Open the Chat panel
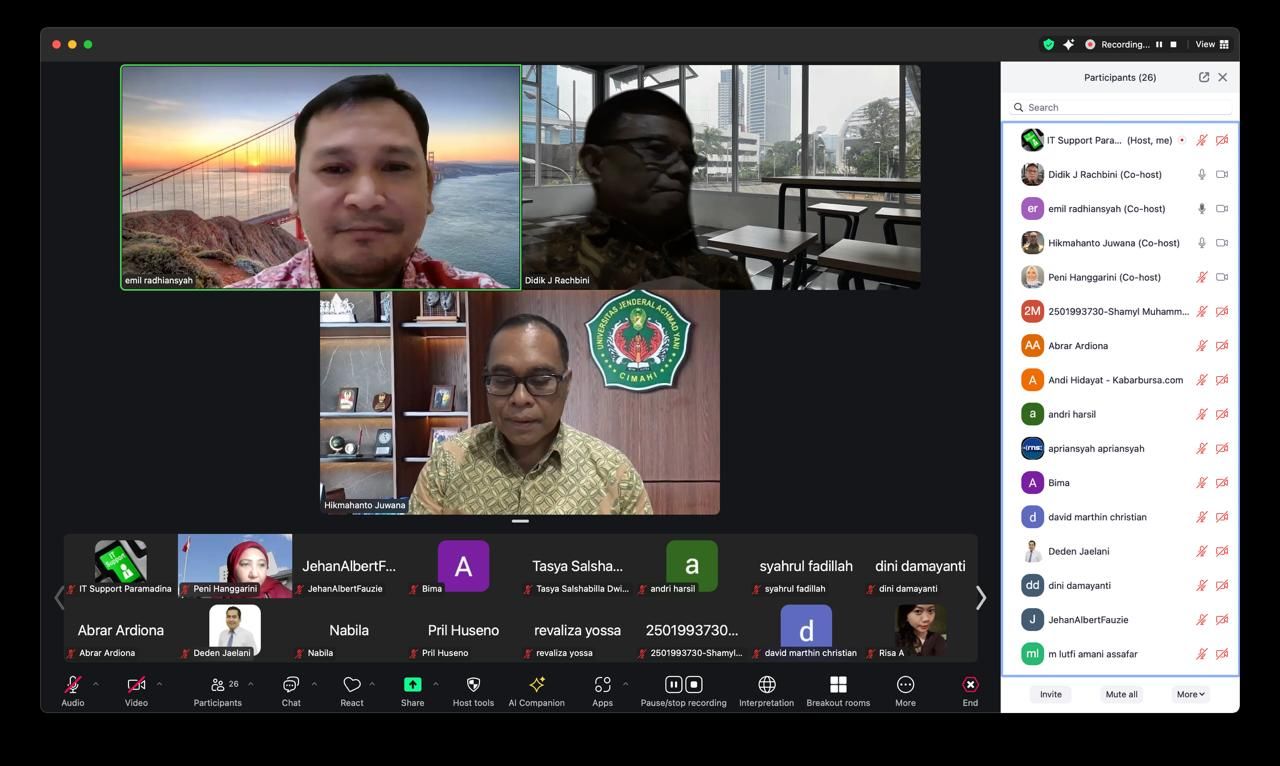Image resolution: width=1280 pixels, height=766 pixels. [x=290, y=690]
